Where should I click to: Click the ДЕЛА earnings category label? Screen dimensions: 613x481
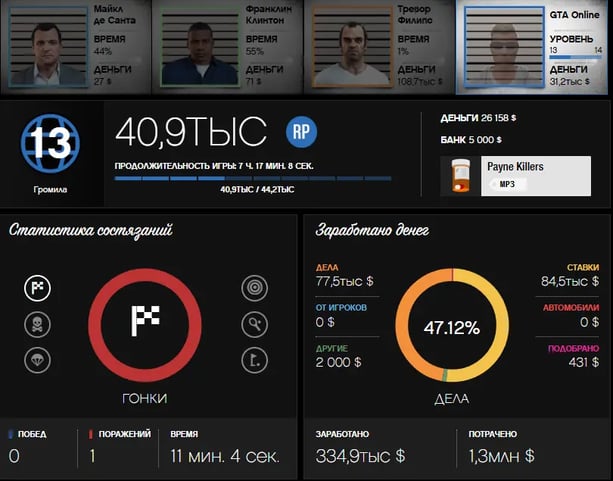point(326,268)
